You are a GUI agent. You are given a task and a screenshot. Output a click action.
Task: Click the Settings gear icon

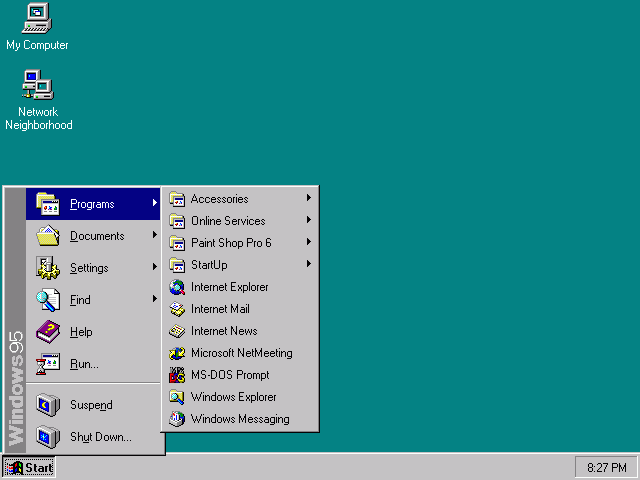click(48, 268)
